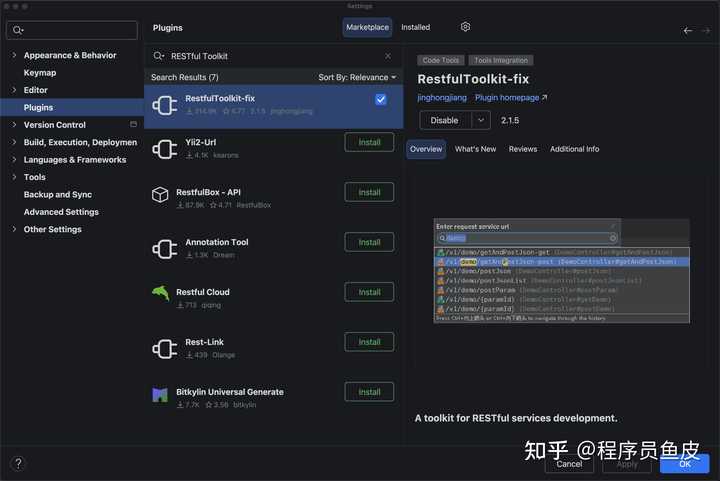This screenshot has height=481, width=720.
Task: Expand the Other Settings node
Action: point(14,229)
